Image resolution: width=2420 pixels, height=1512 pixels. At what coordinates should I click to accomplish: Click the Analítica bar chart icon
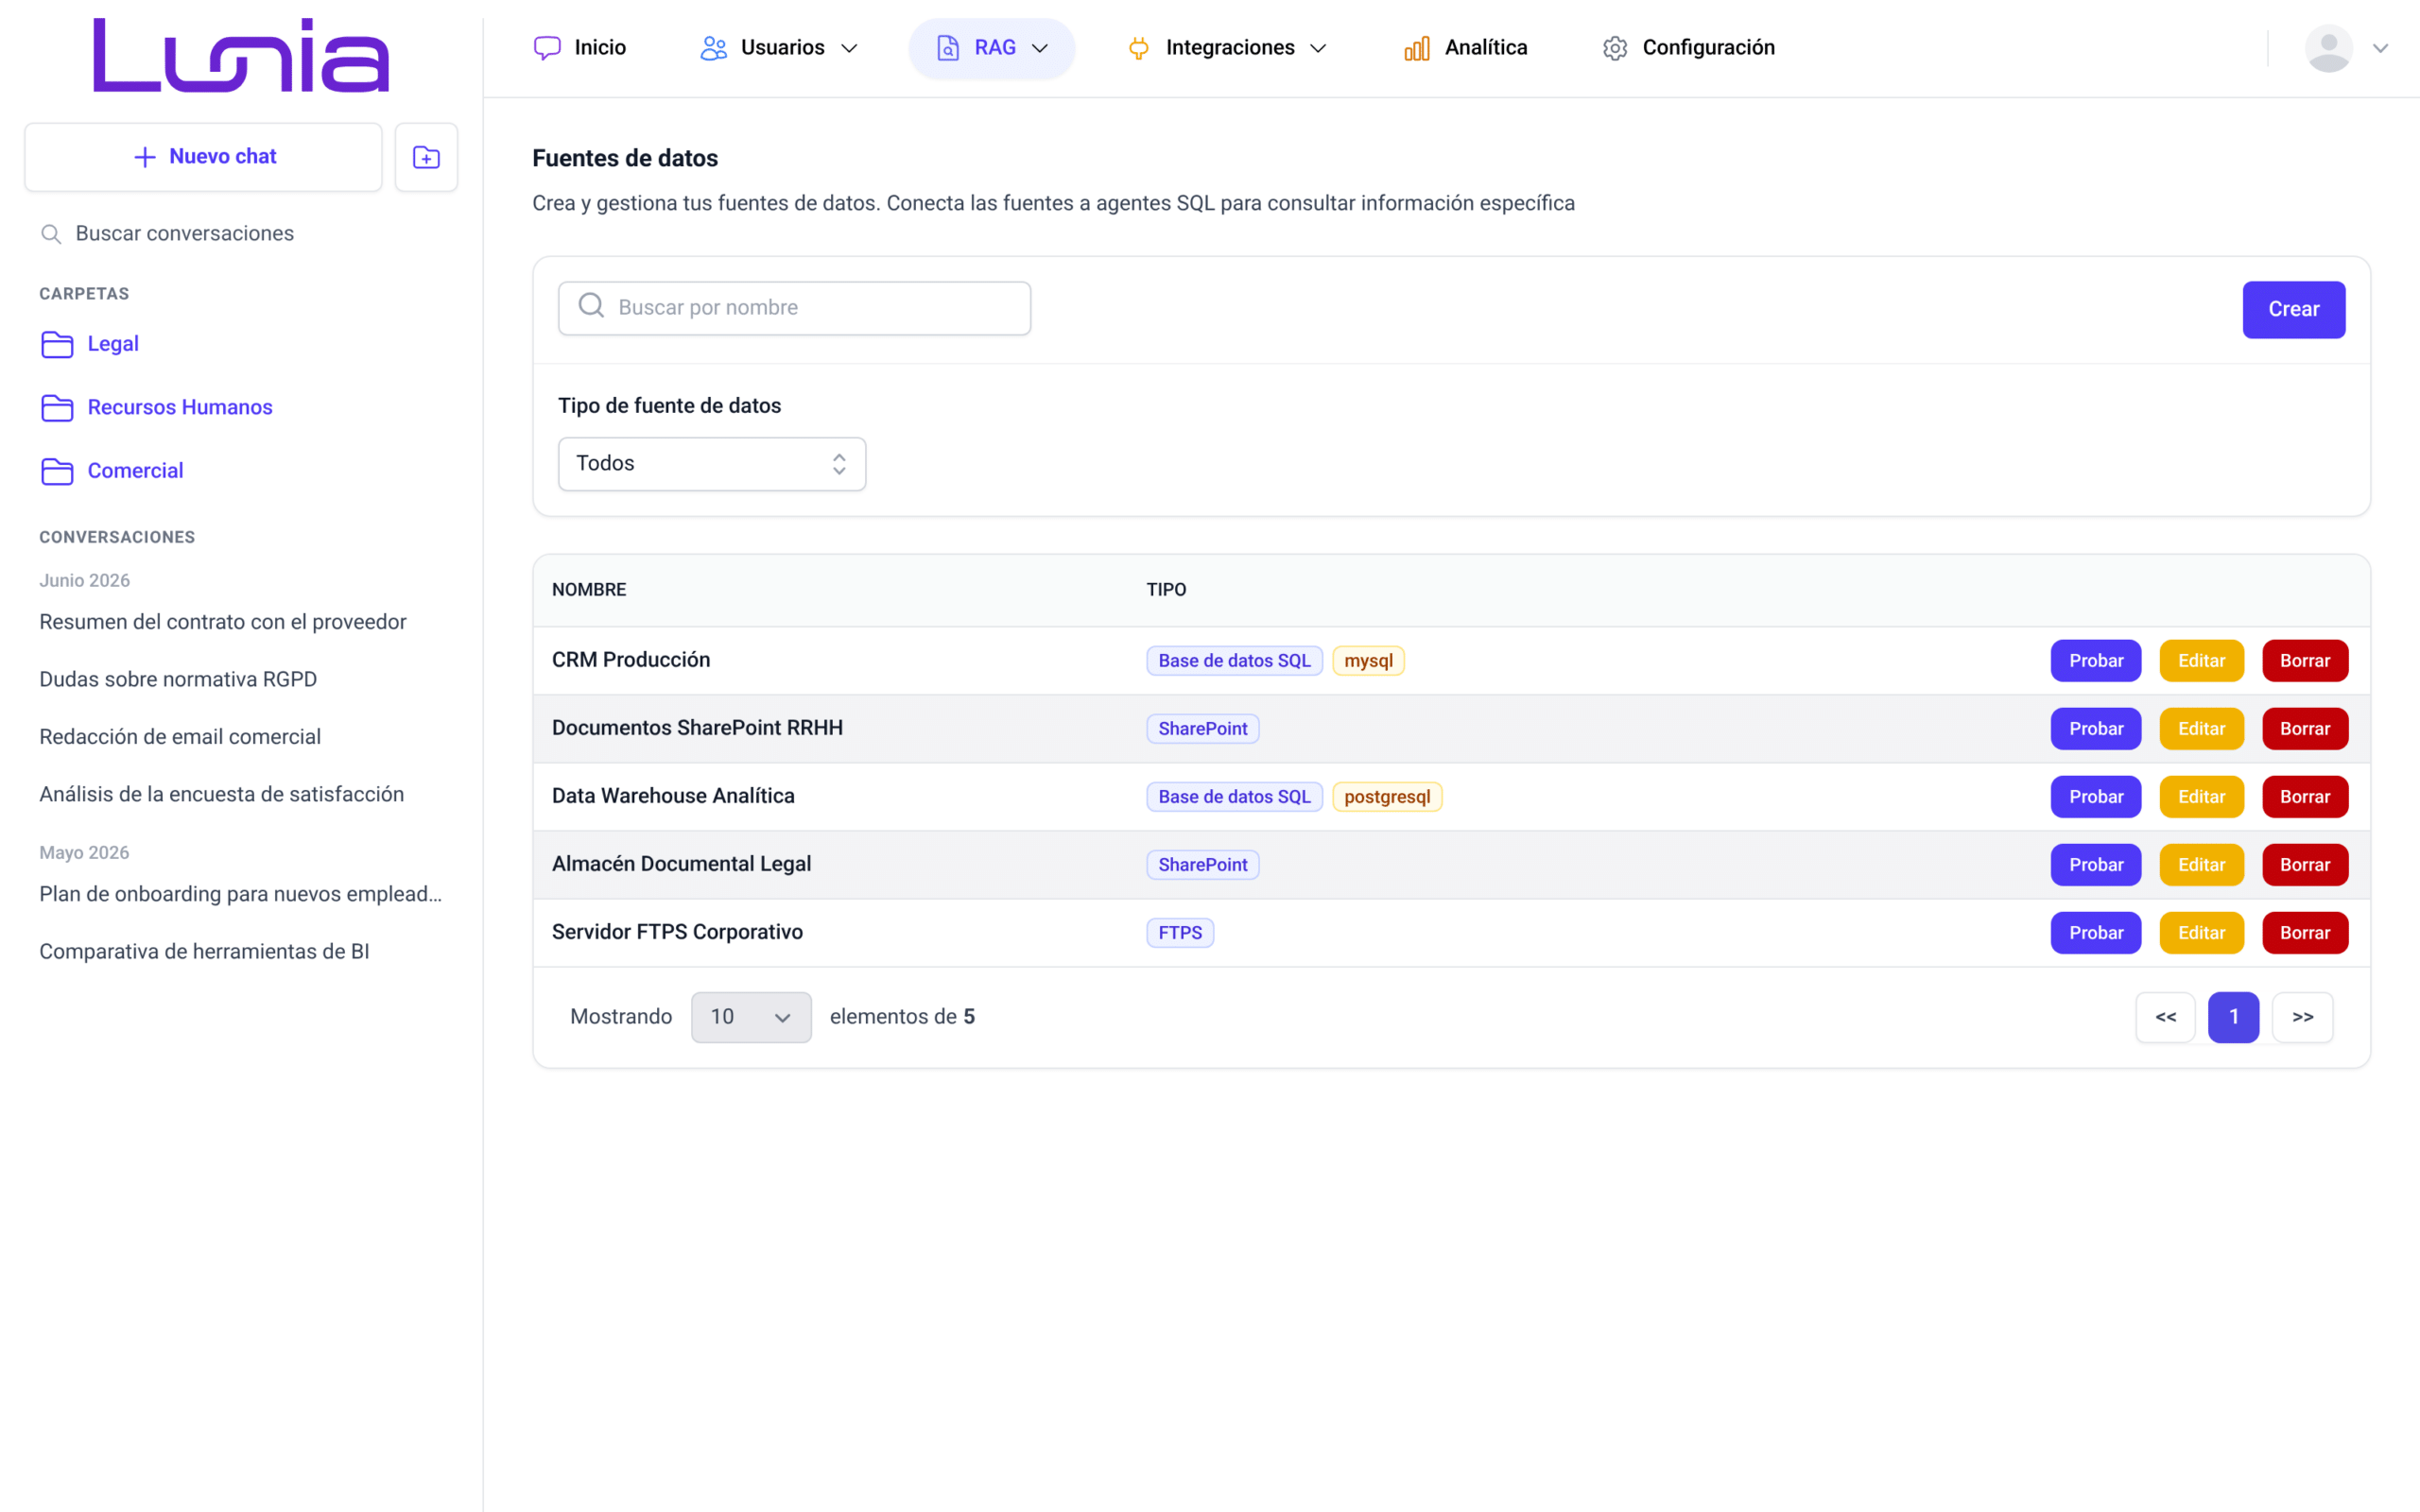click(x=1417, y=48)
